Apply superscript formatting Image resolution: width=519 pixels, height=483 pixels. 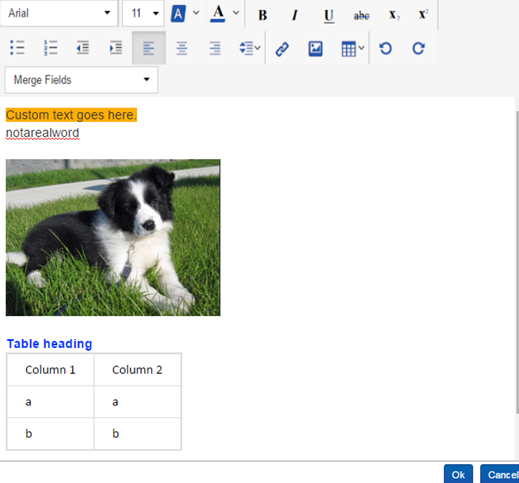[x=423, y=14]
